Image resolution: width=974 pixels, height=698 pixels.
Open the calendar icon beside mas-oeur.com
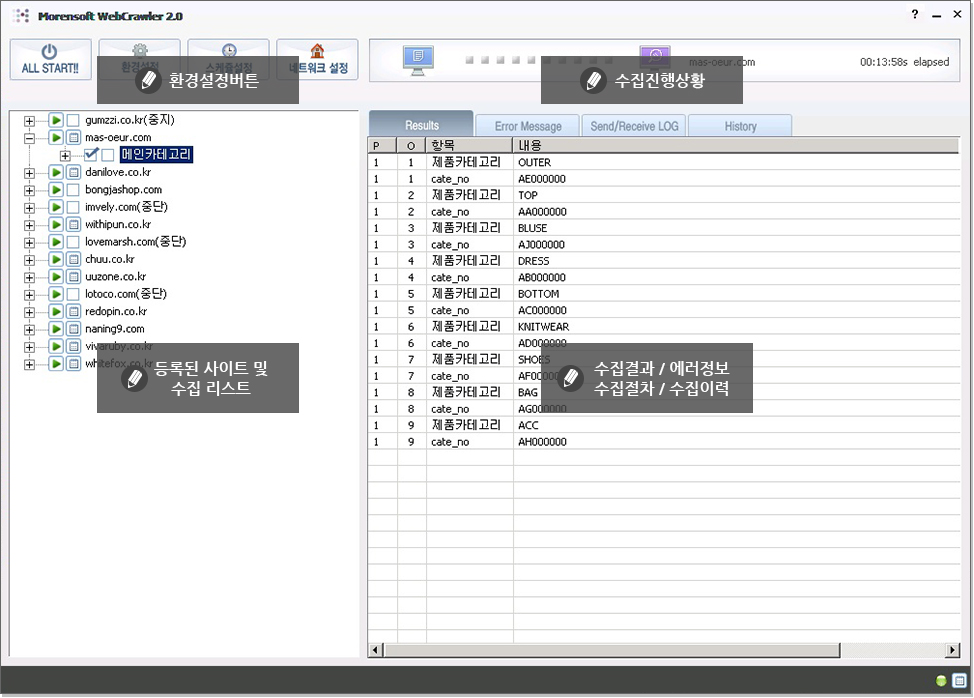[73, 137]
